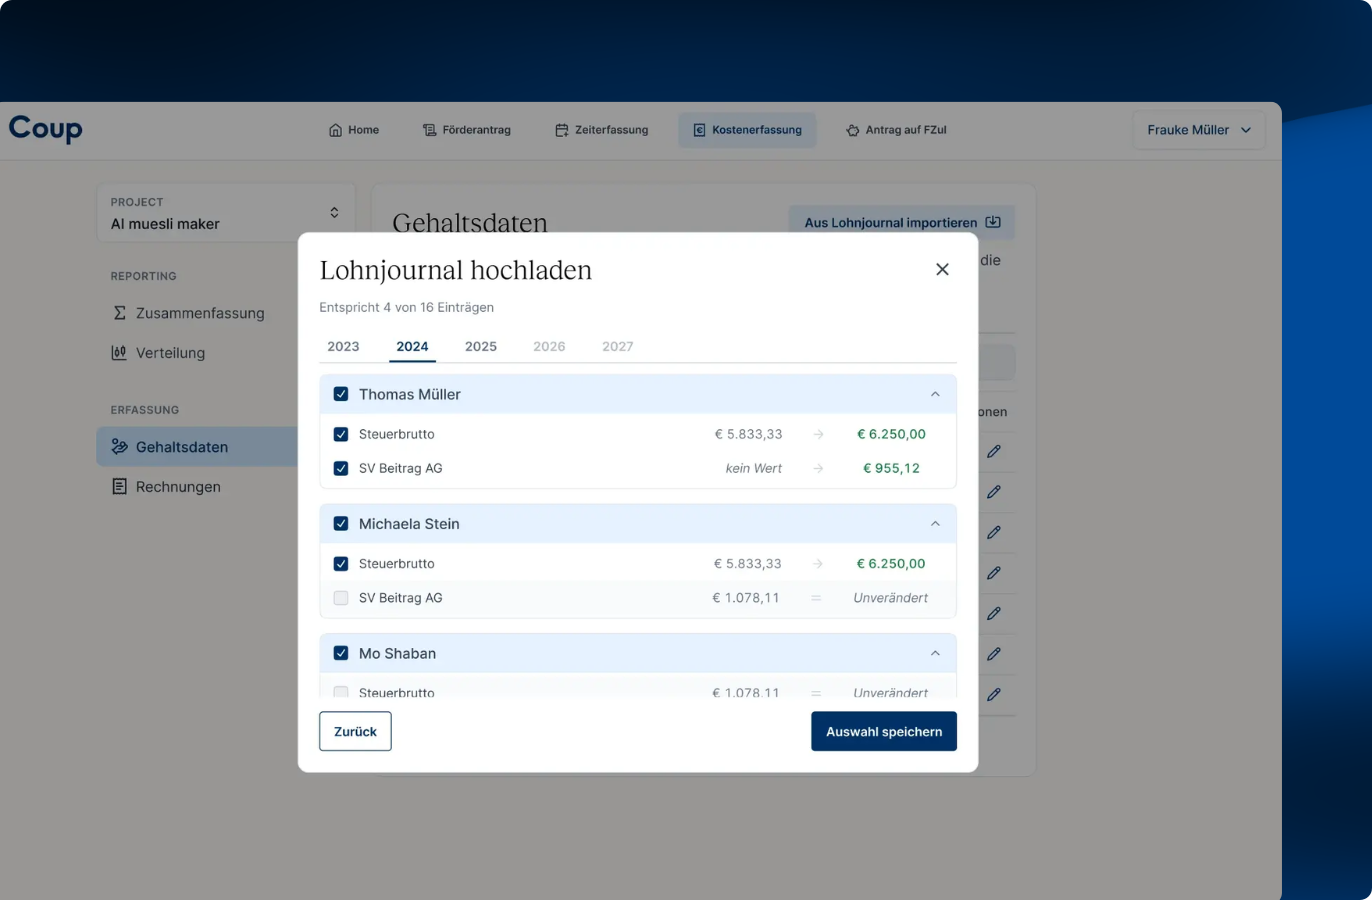Switch to the 2023 tab
The width and height of the screenshot is (1372, 900).
point(343,346)
